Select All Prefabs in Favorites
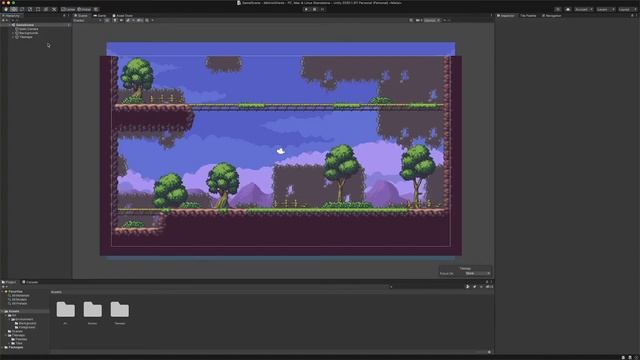Viewport: 640px width, 360px height. [x=19, y=304]
